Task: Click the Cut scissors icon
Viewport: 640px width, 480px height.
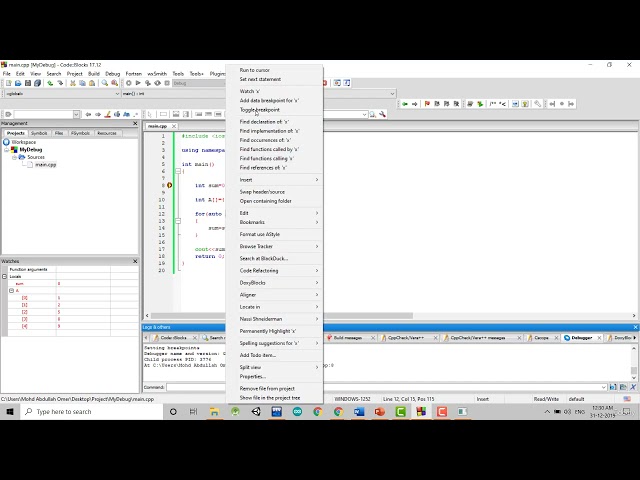Action: [73, 83]
